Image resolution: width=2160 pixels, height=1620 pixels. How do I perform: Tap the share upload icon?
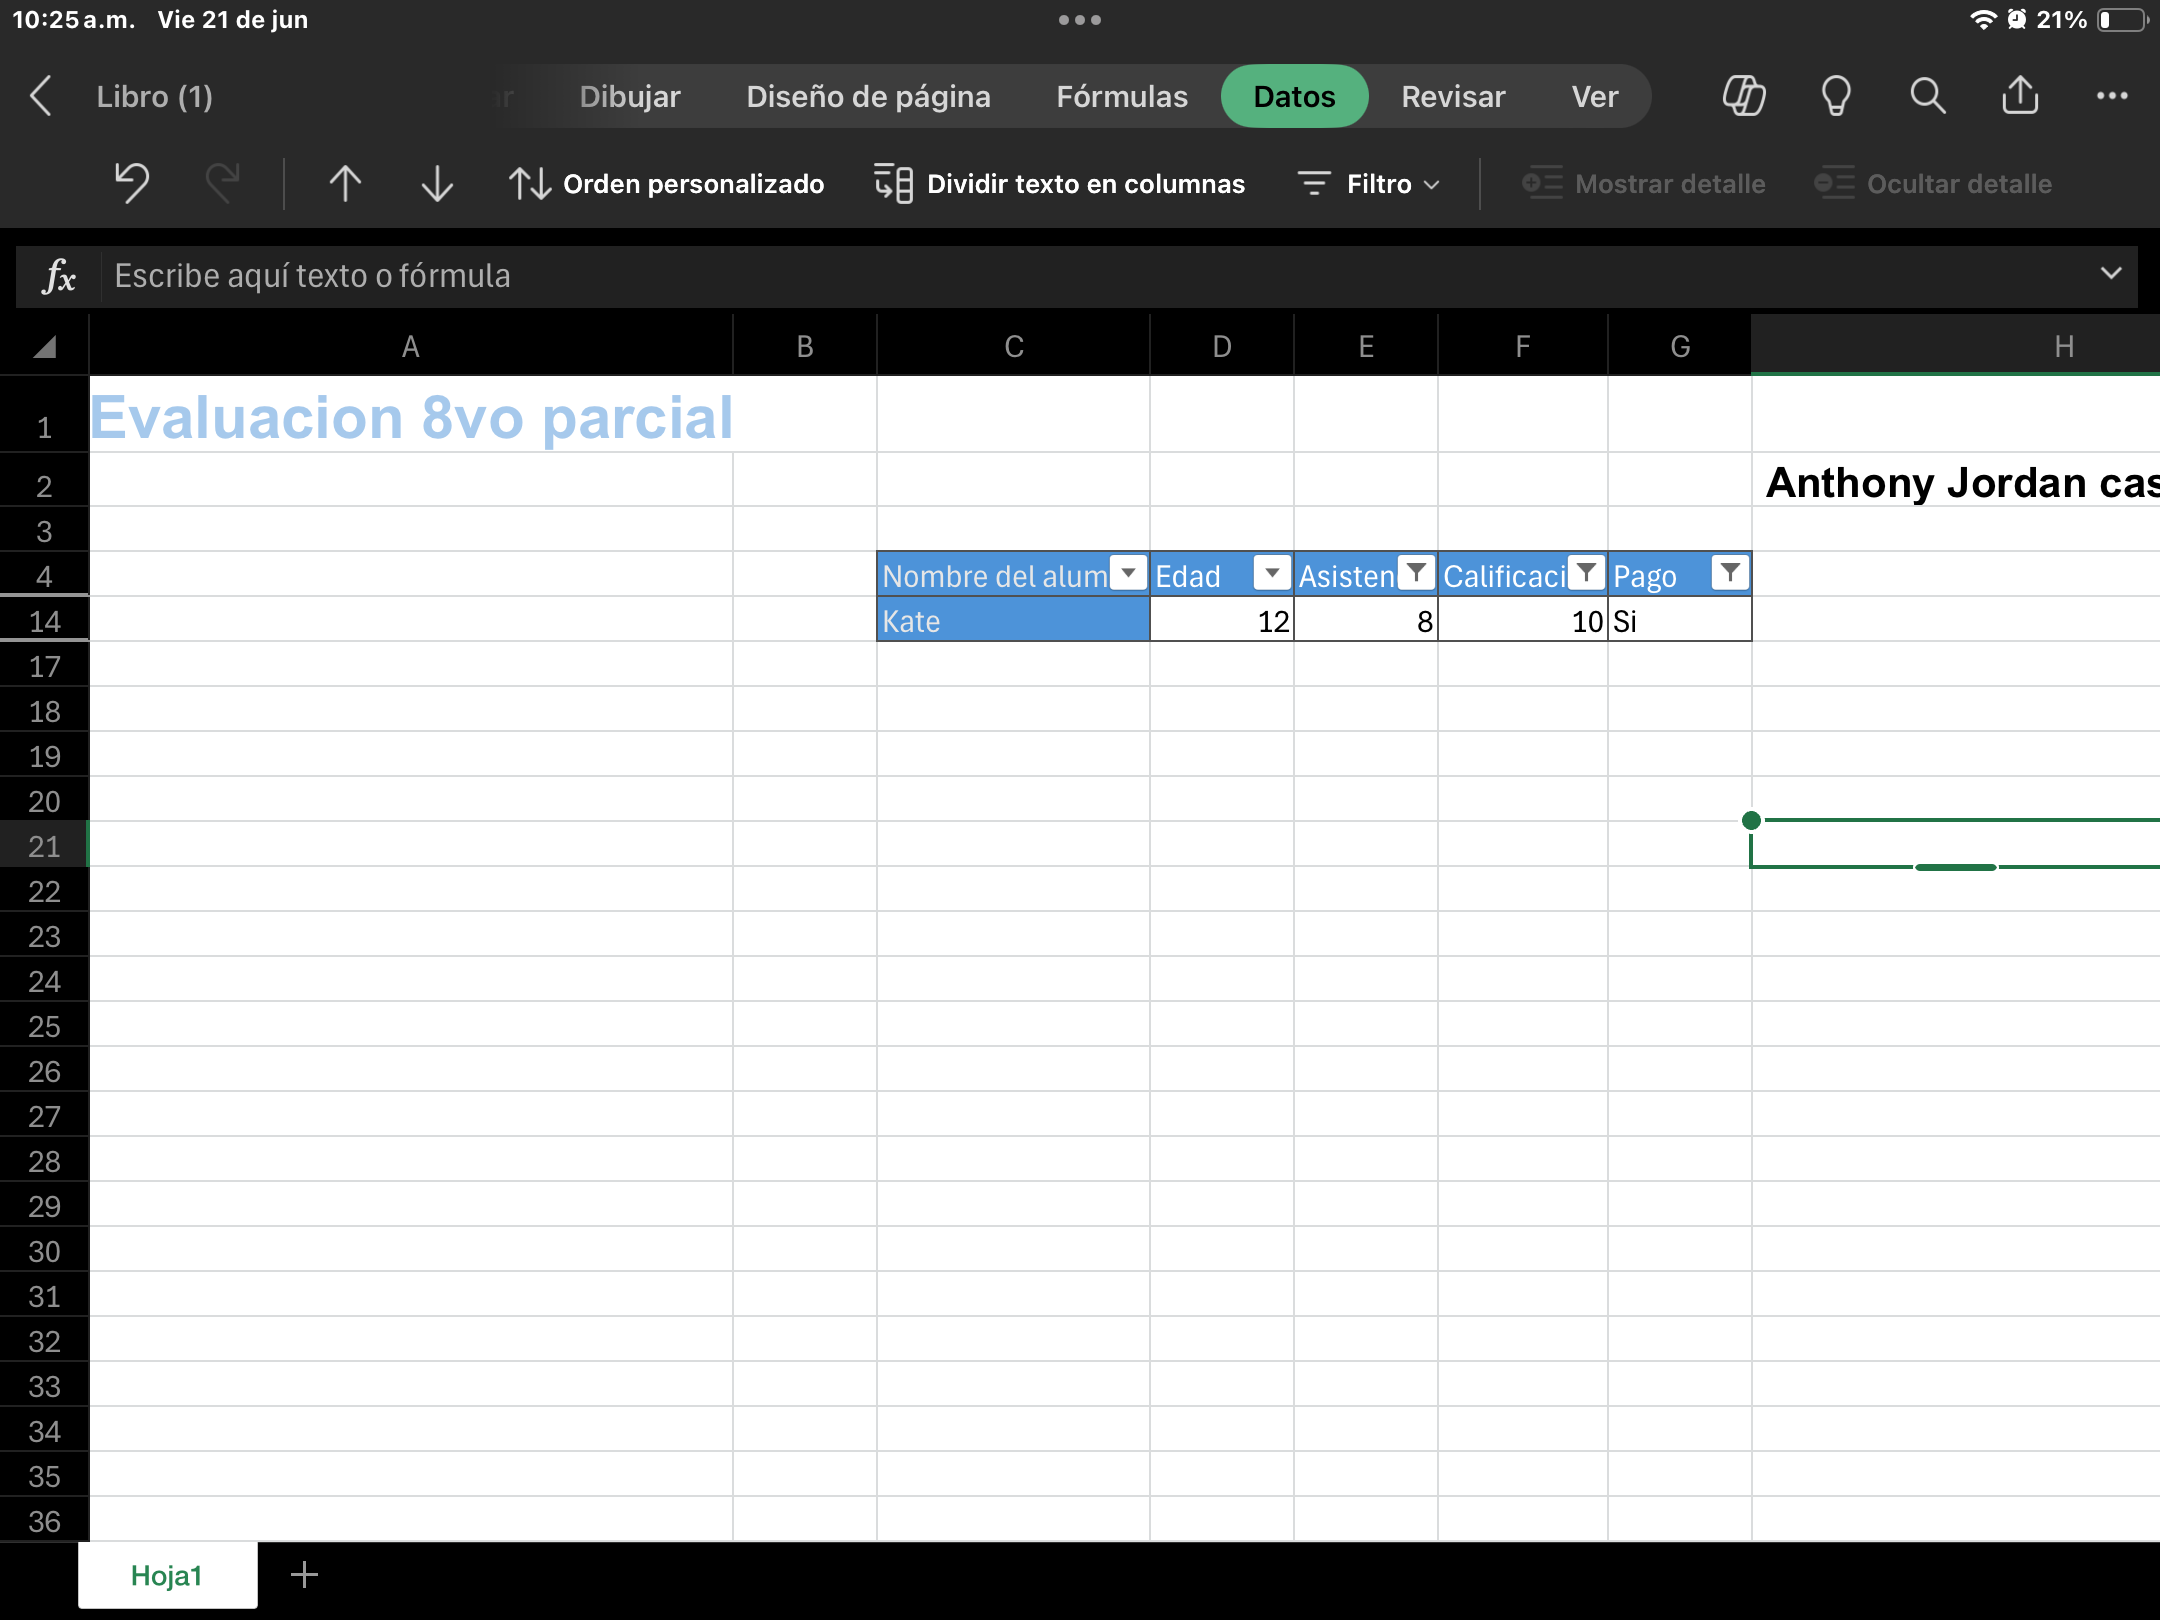2020,96
